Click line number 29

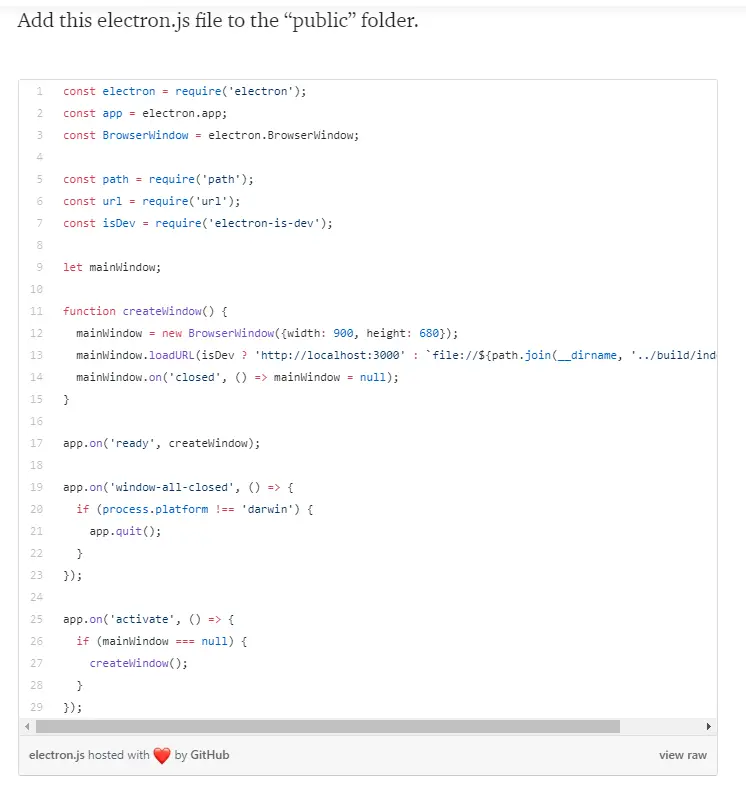(x=36, y=707)
